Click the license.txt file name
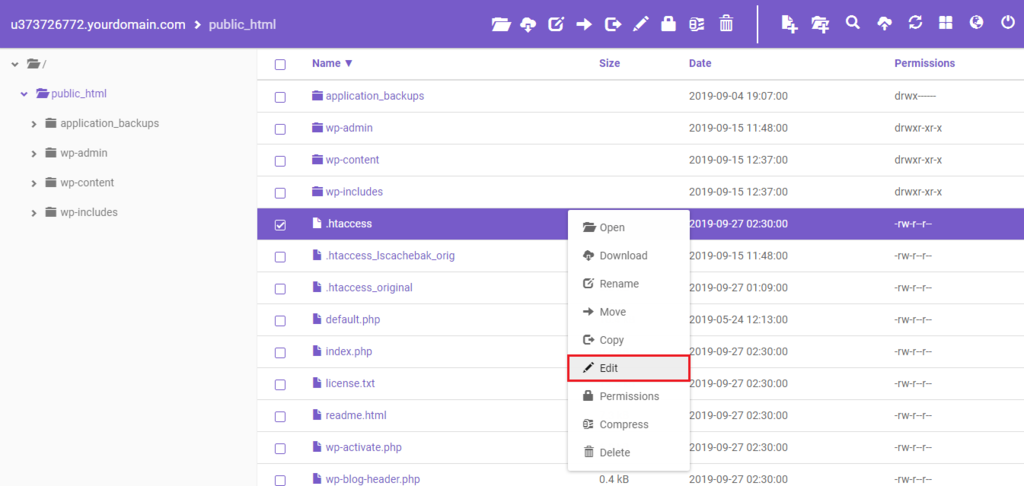The image size is (1024, 486). pyautogui.click(x=349, y=383)
